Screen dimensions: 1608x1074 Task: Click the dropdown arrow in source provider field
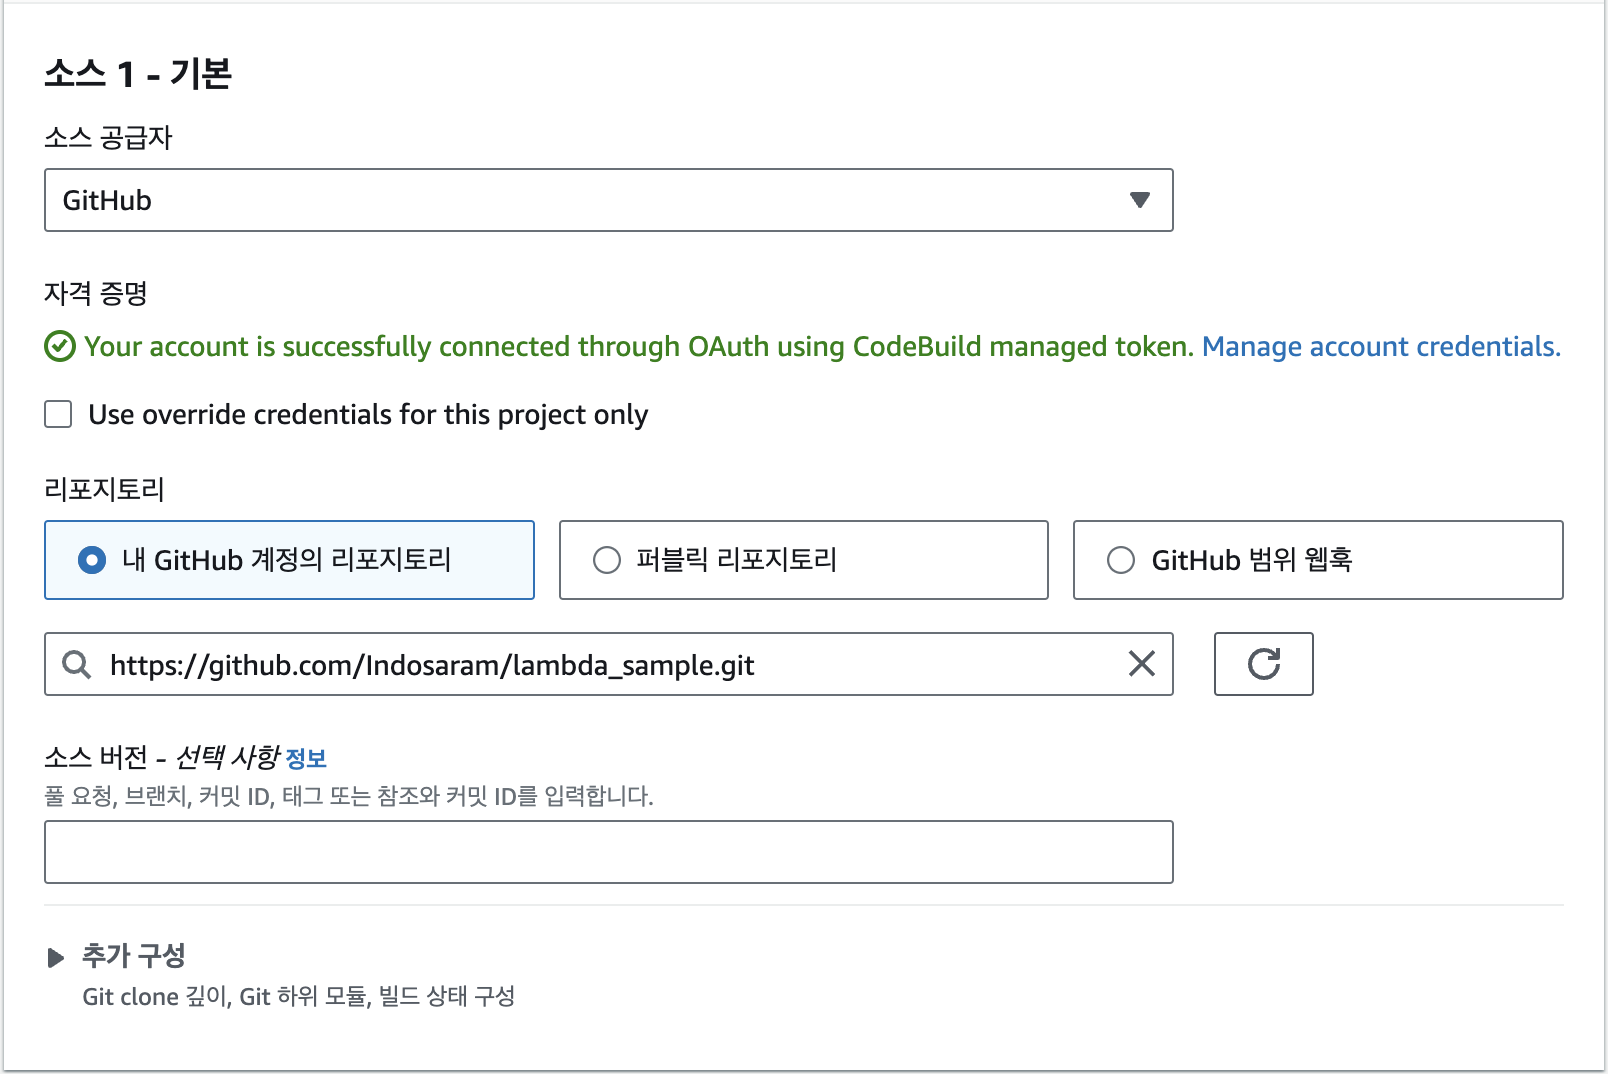pyautogui.click(x=1139, y=200)
